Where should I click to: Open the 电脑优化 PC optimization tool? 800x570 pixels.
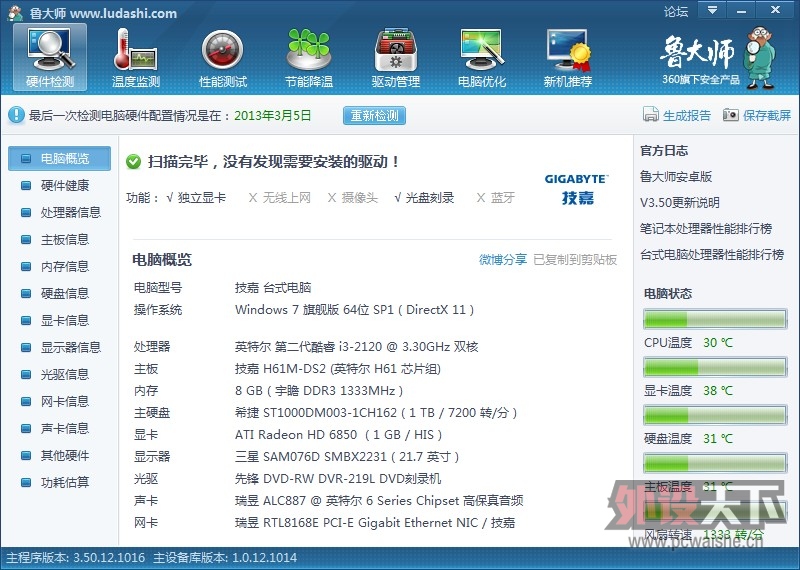tap(482, 58)
